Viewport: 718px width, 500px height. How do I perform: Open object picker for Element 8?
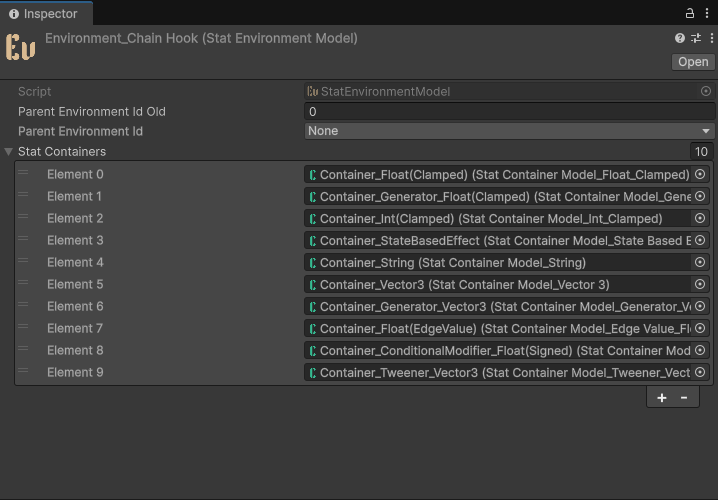click(700, 350)
